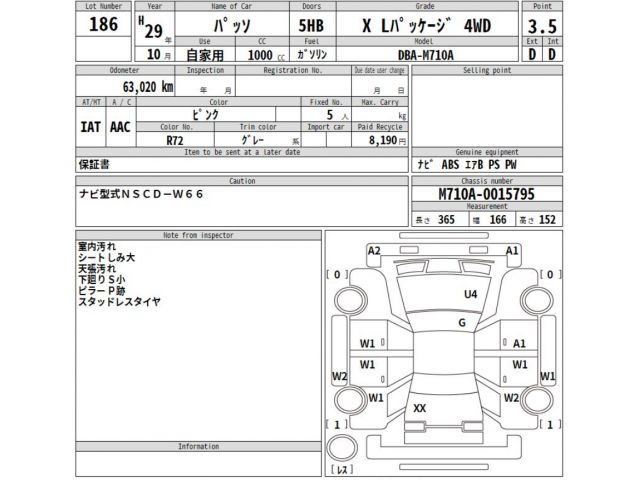The image size is (640, 480).
Task: Click the Information section header
Action: pyautogui.click(x=198, y=447)
